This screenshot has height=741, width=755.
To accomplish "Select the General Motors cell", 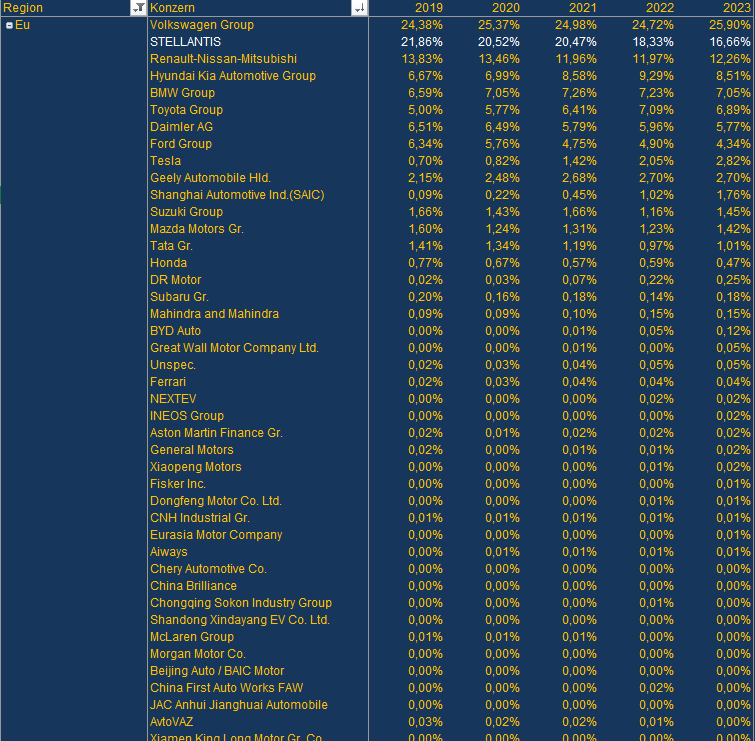I will (192, 450).
